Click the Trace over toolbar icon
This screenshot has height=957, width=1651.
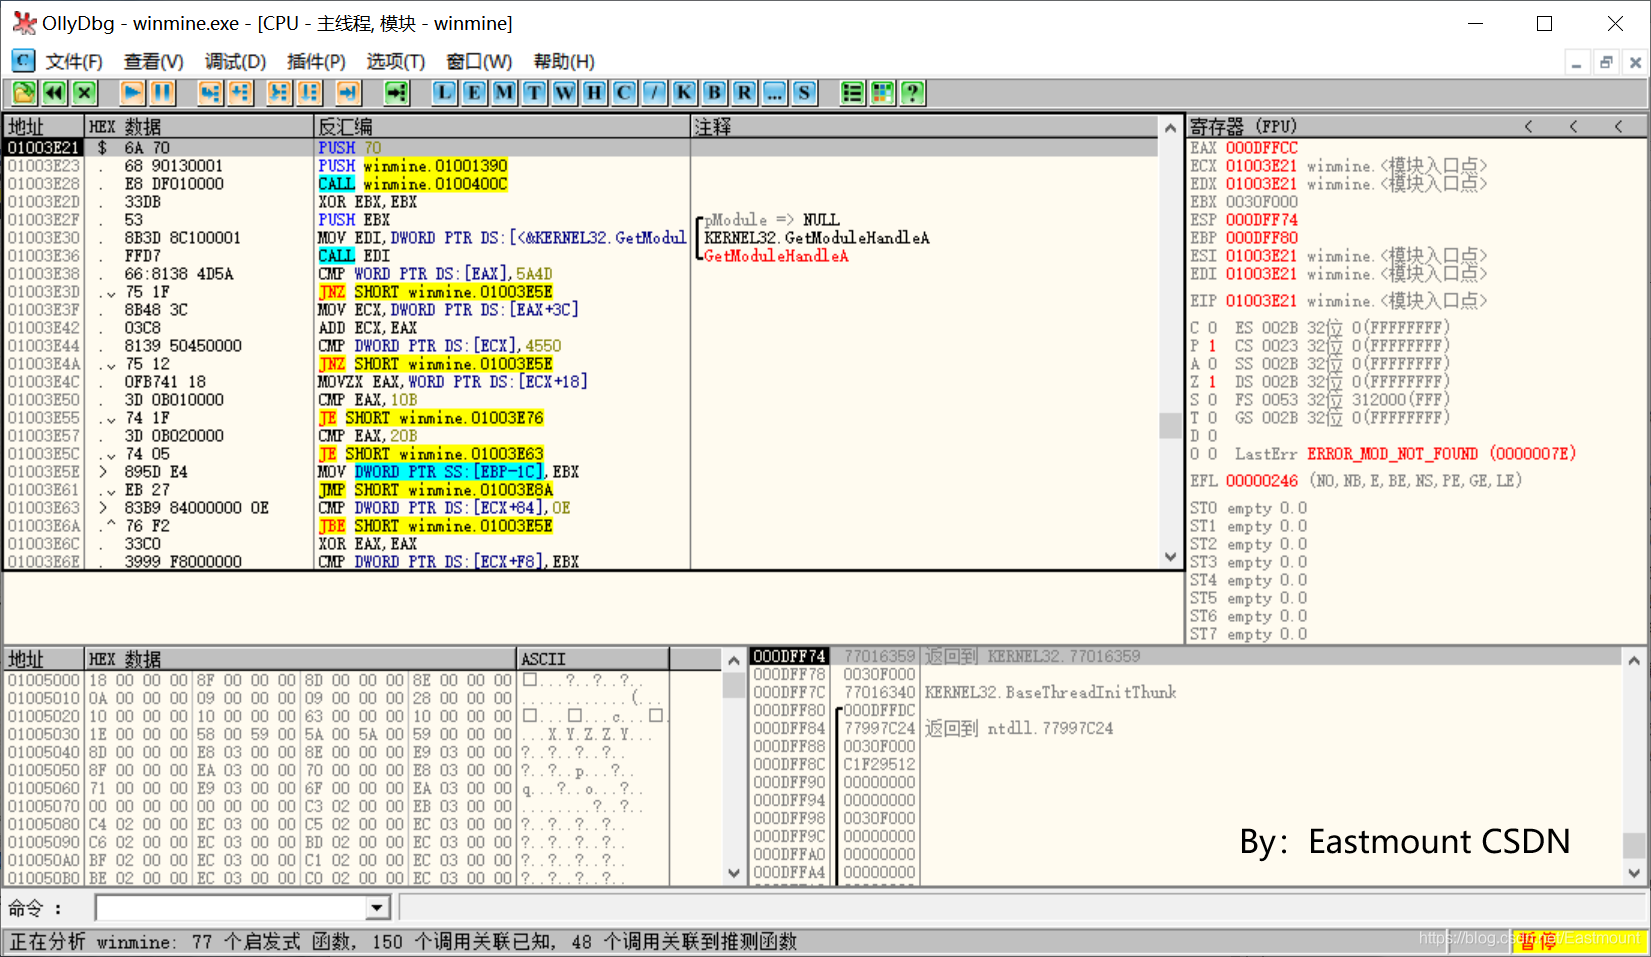point(310,93)
